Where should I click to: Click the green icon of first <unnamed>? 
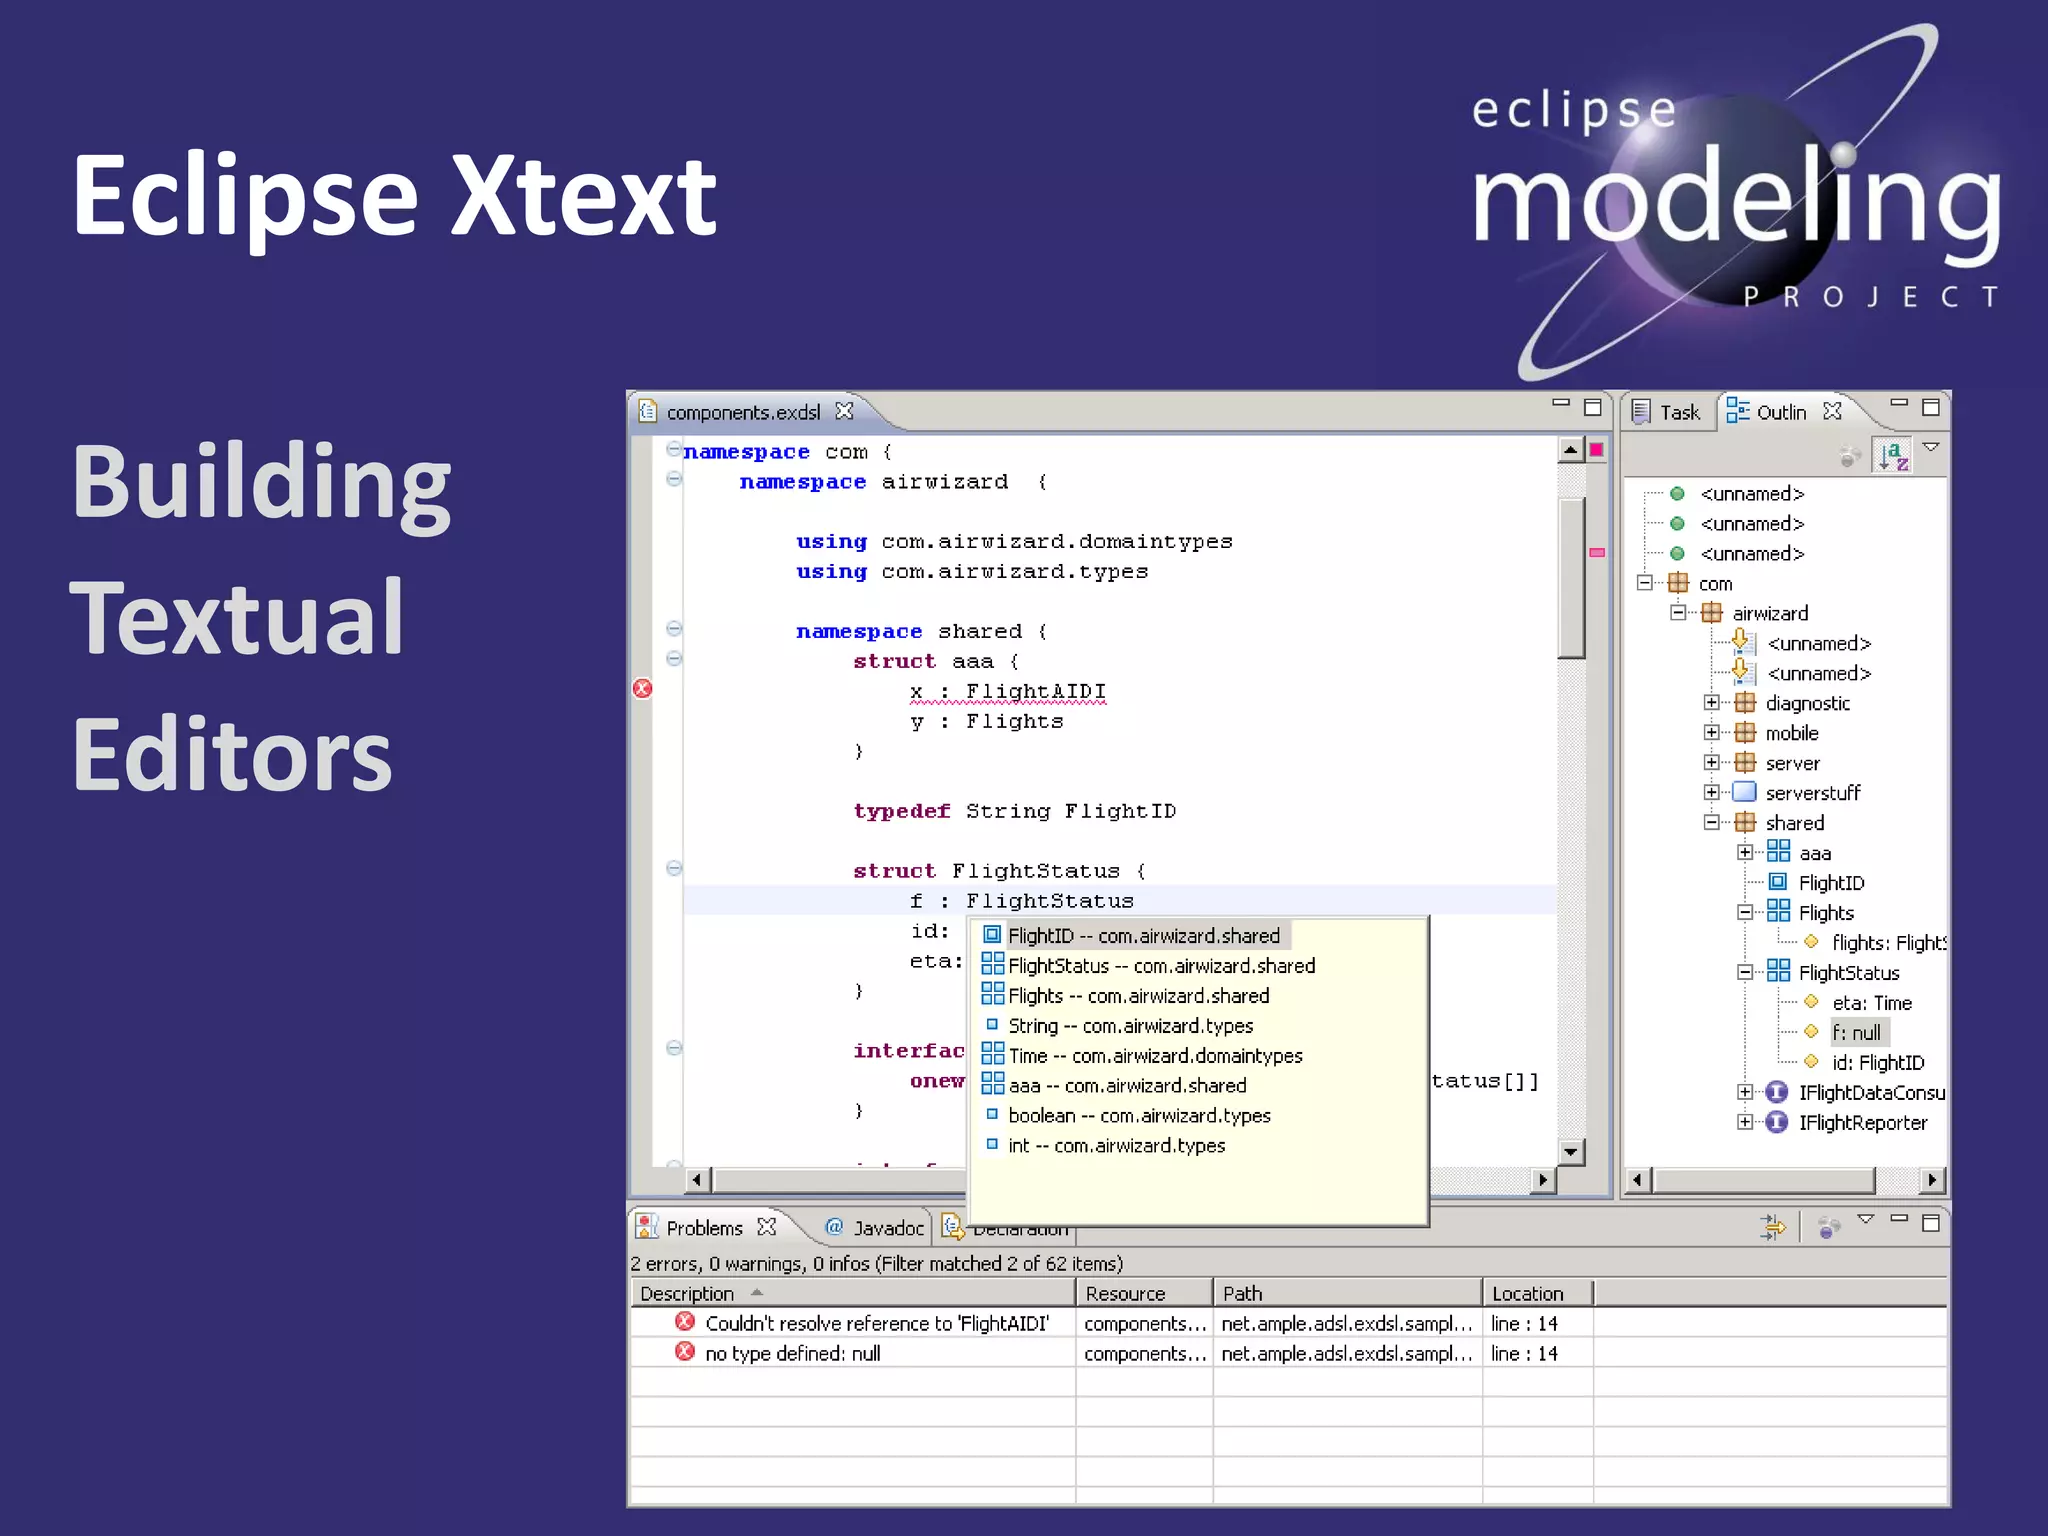1678,493
